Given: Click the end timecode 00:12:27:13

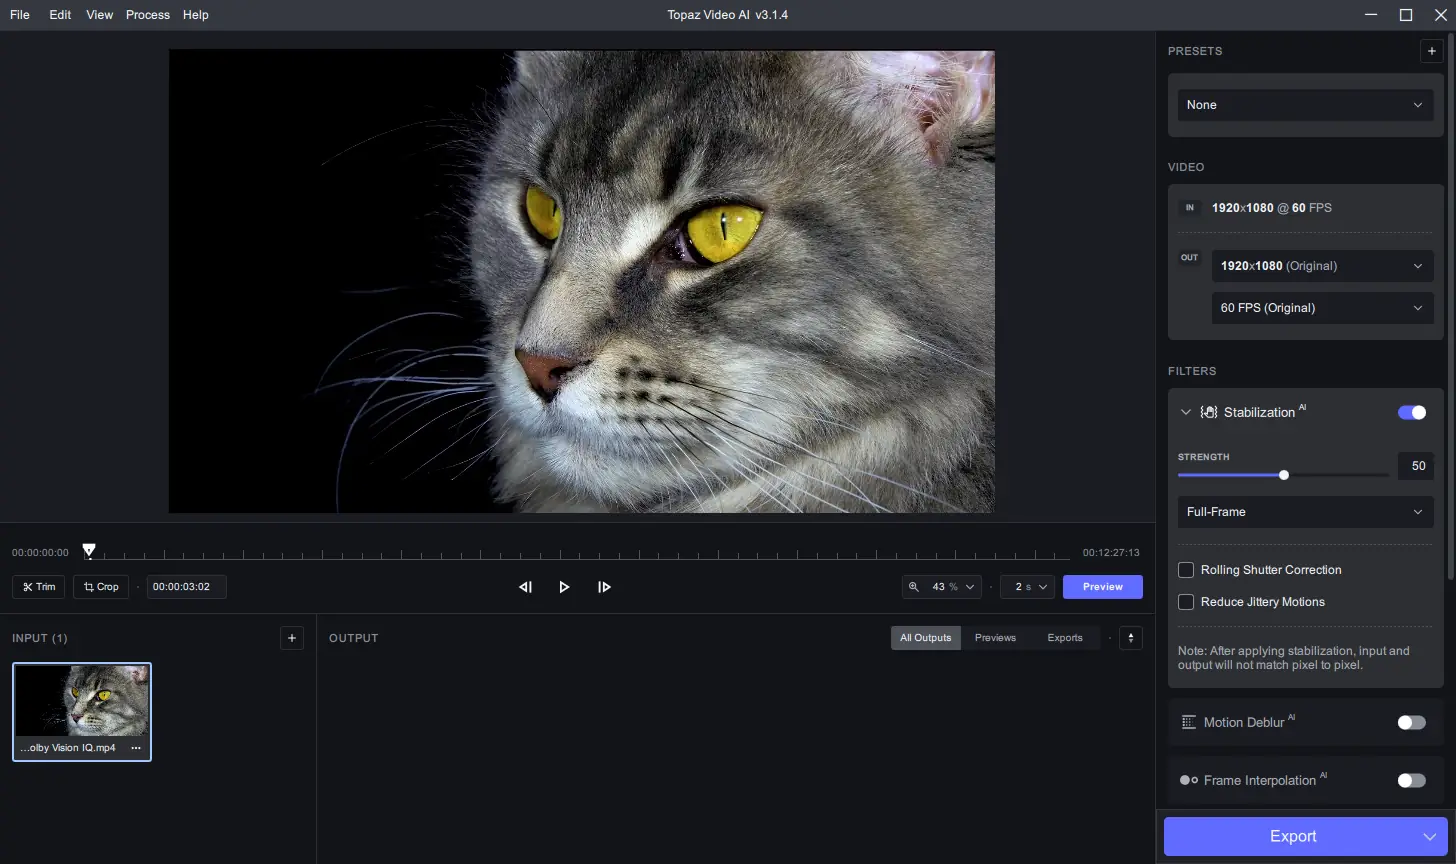Looking at the screenshot, I should click(1111, 552).
